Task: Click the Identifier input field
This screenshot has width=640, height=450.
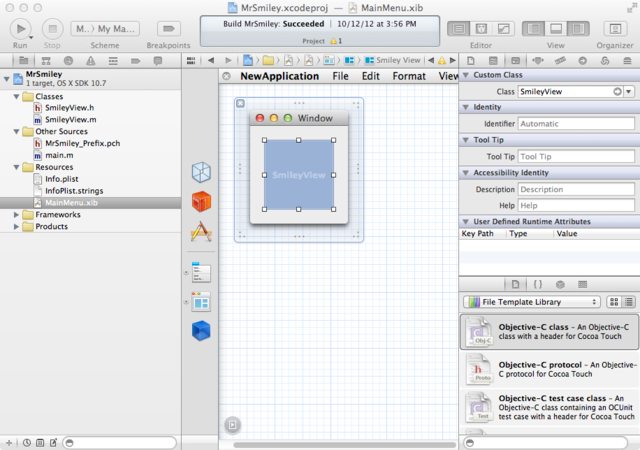Action: click(x=576, y=124)
